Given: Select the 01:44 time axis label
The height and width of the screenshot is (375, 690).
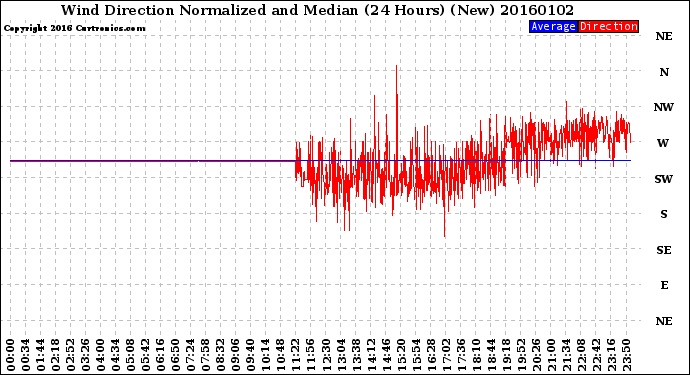Looking at the screenshot, I should tap(40, 355).
